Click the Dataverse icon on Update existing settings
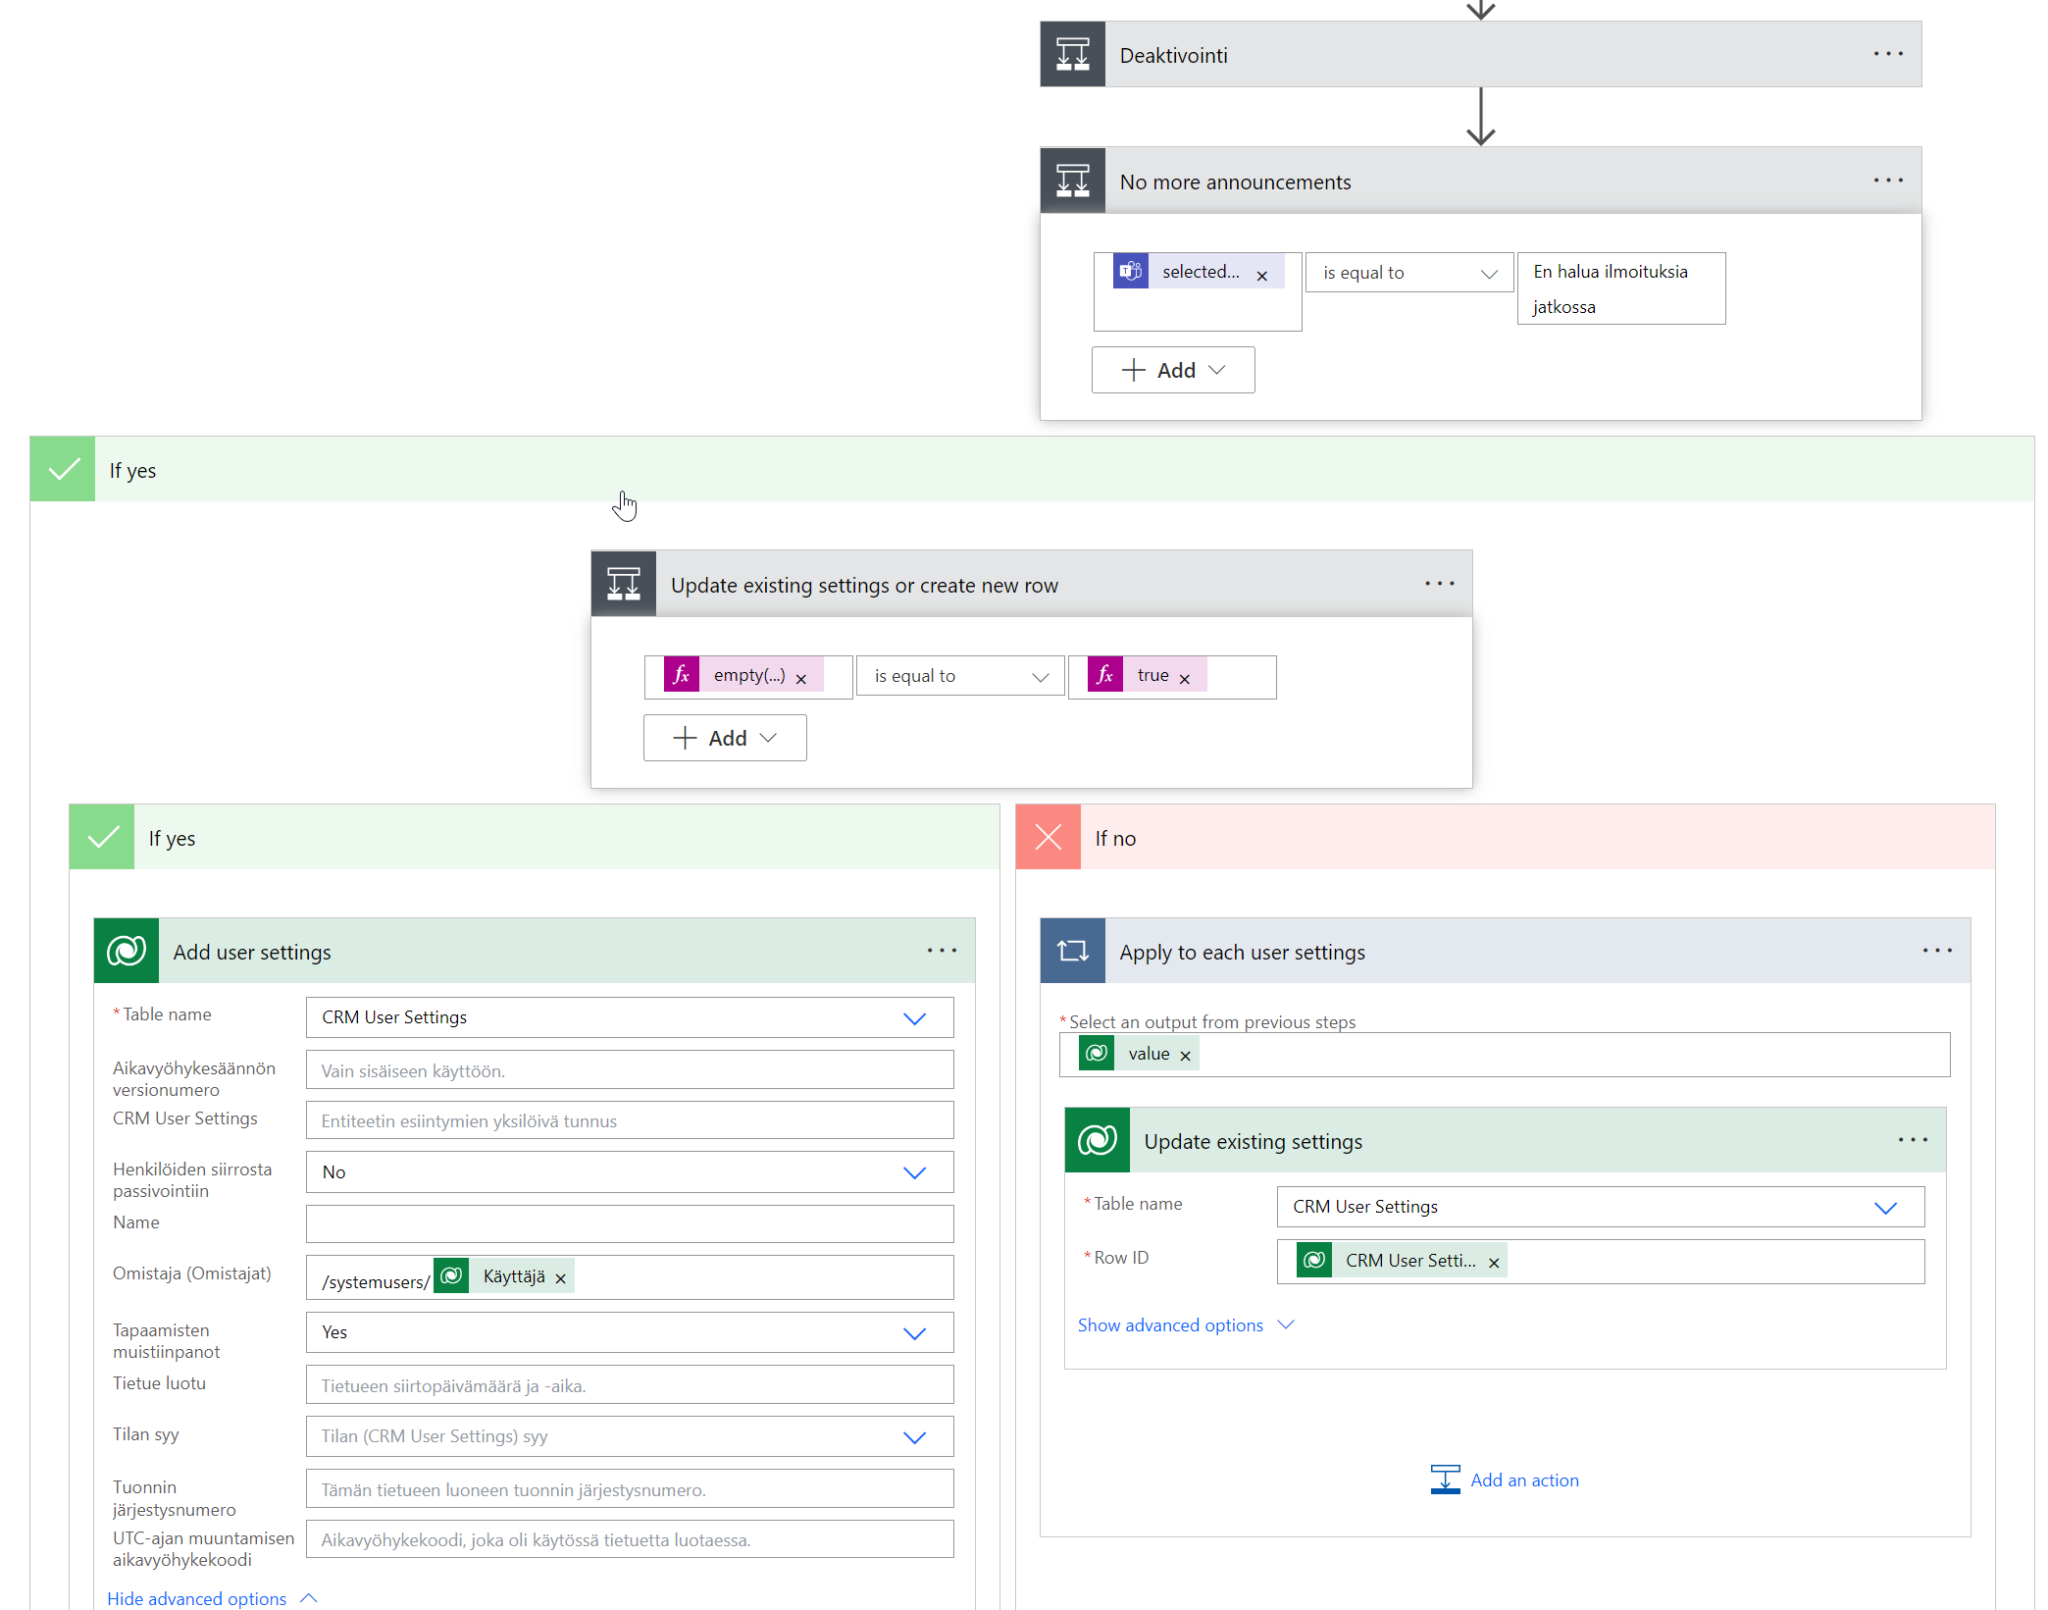This screenshot has height=1610, width=2048. click(1097, 1140)
